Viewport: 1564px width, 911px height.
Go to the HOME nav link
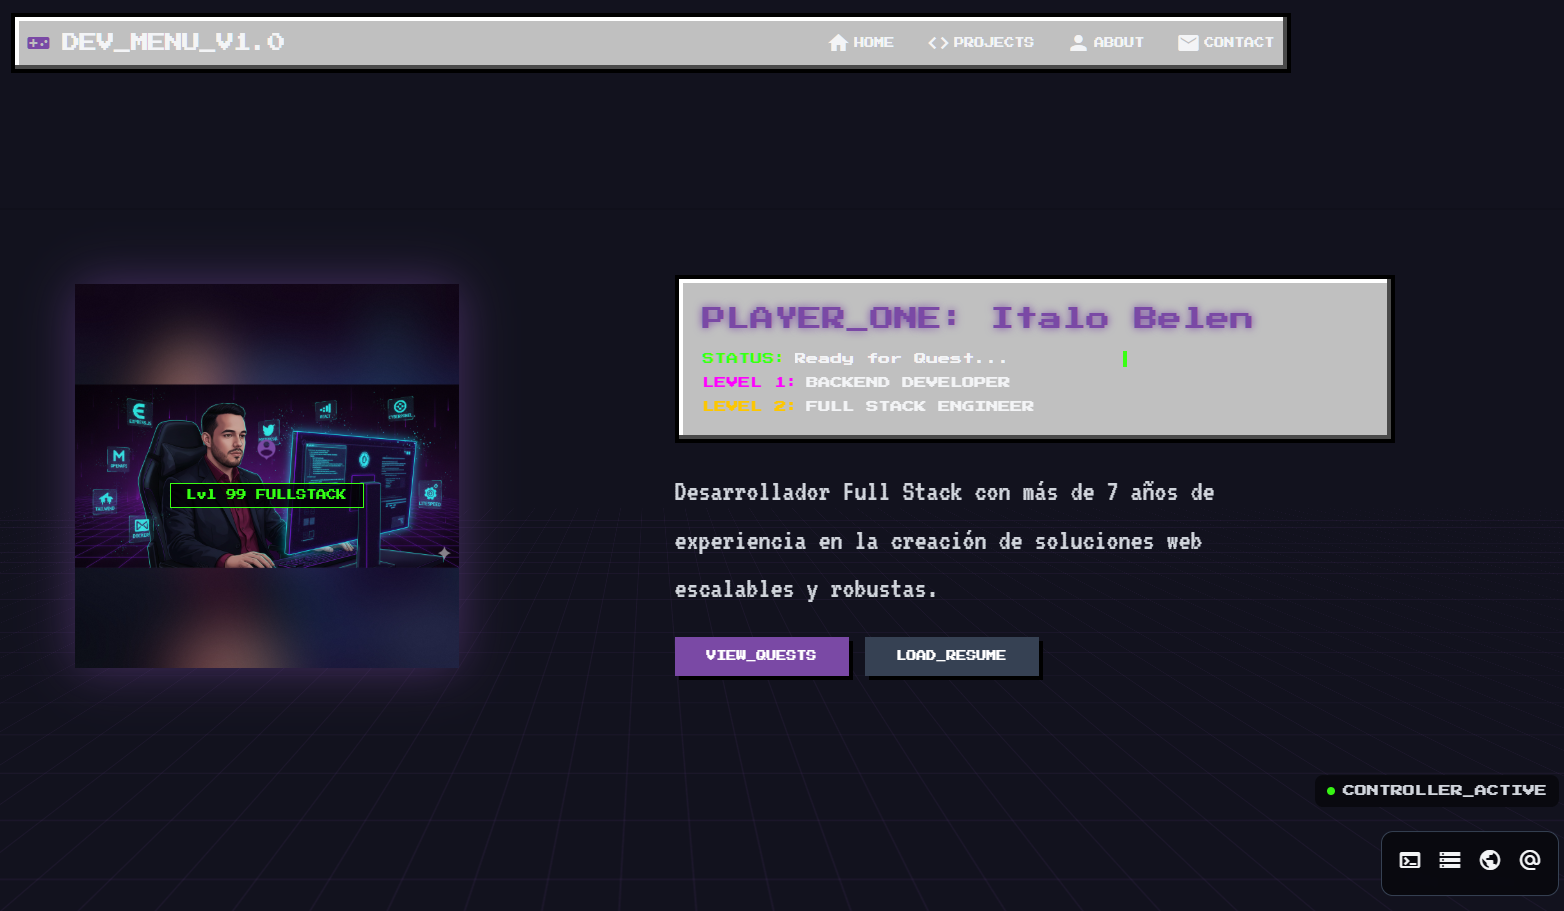861,42
